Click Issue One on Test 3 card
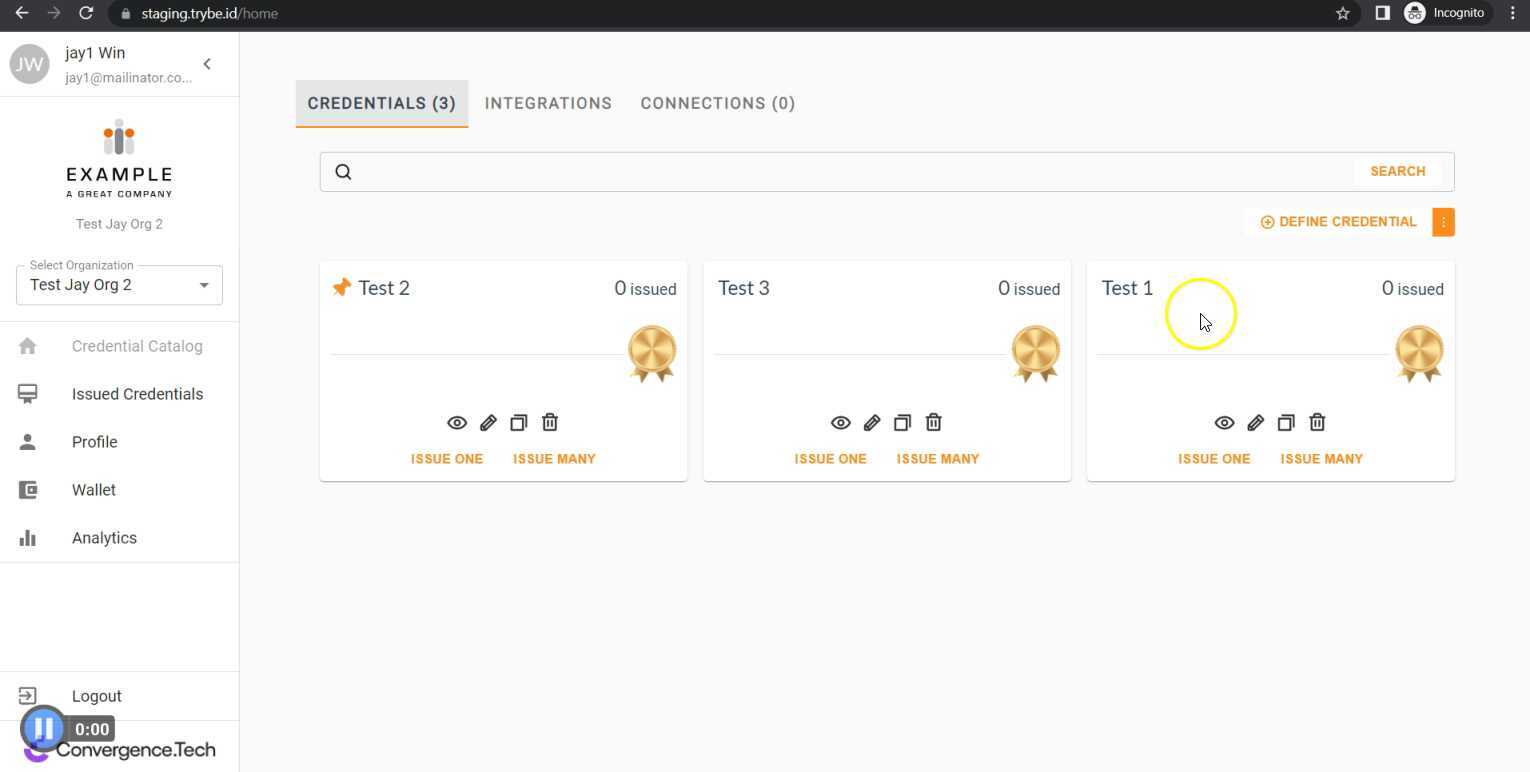This screenshot has height=772, width=1530. pyautogui.click(x=831, y=459)
